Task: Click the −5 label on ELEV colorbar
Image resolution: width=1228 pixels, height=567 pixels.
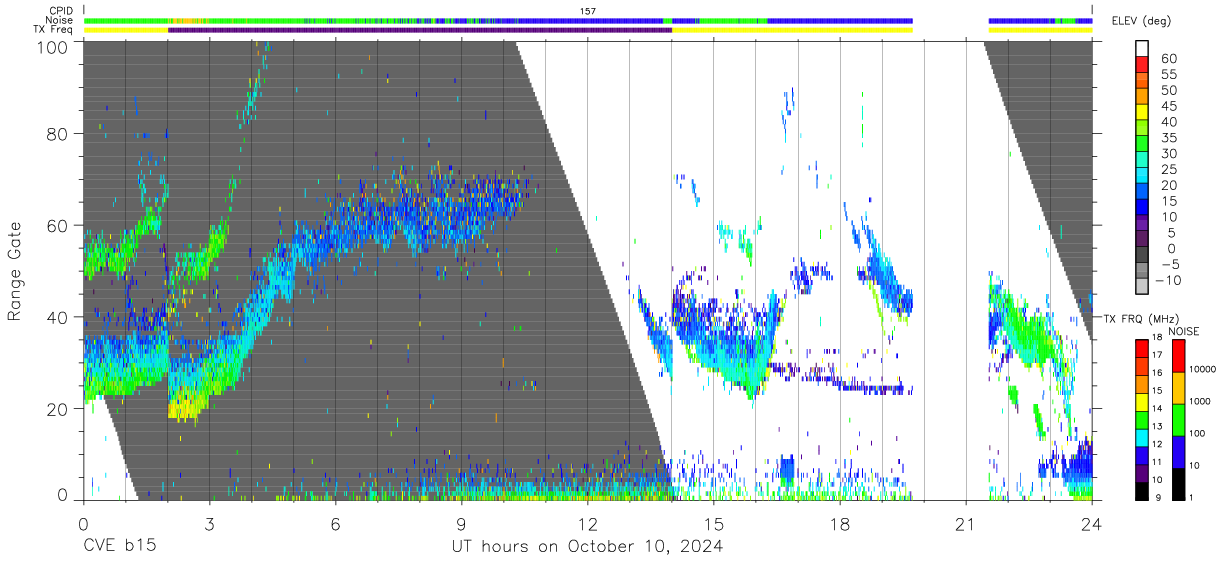Action: (x=1169, y=264)
